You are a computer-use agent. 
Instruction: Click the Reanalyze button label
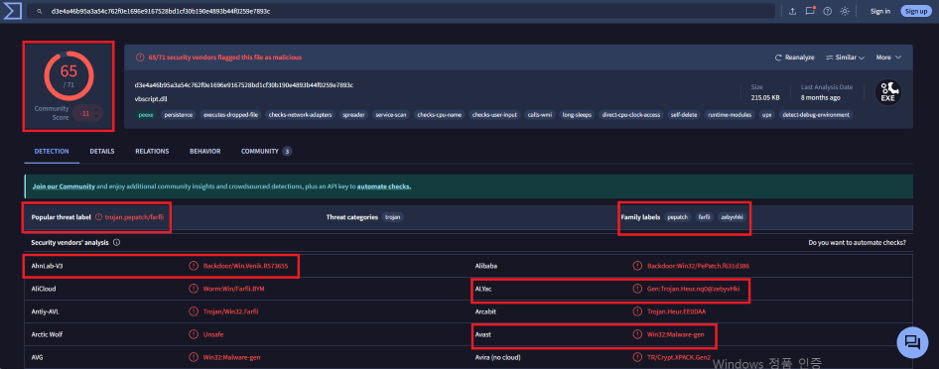(799, 58)
